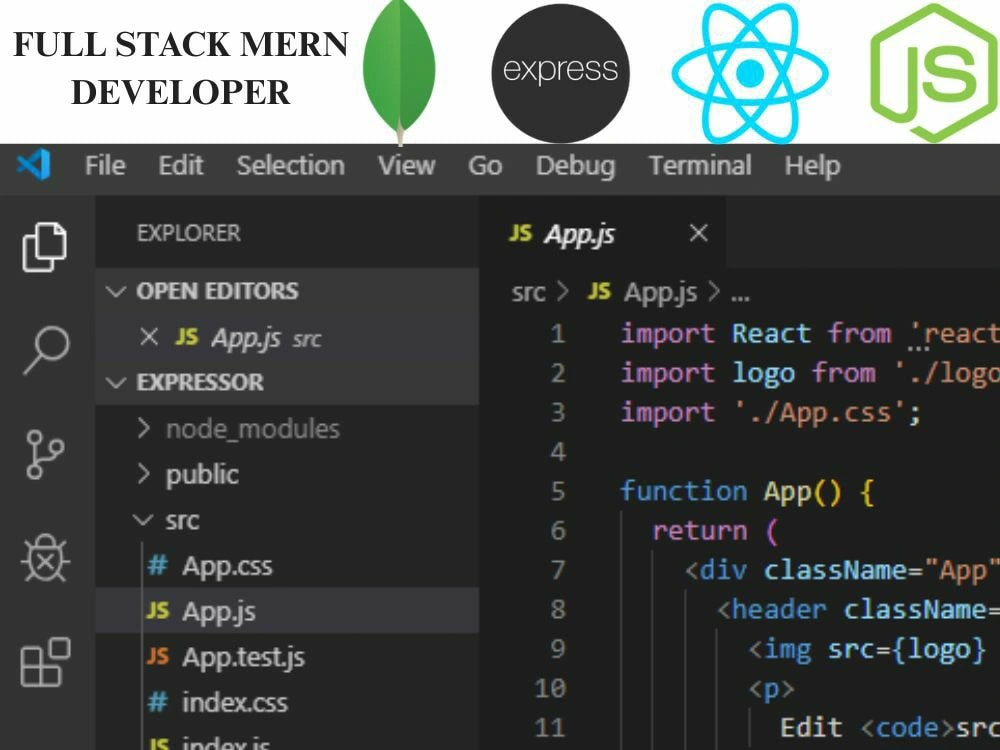The width and height of the screenshot is (1000, 750).
Task: Expand the node_modules folder
Action: pos(287,429)
